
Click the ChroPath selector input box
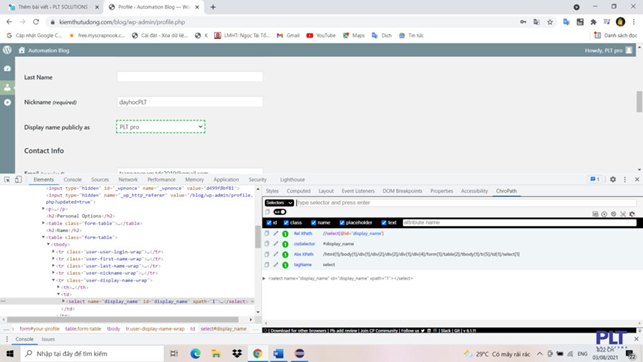click(x=466, y=203)
